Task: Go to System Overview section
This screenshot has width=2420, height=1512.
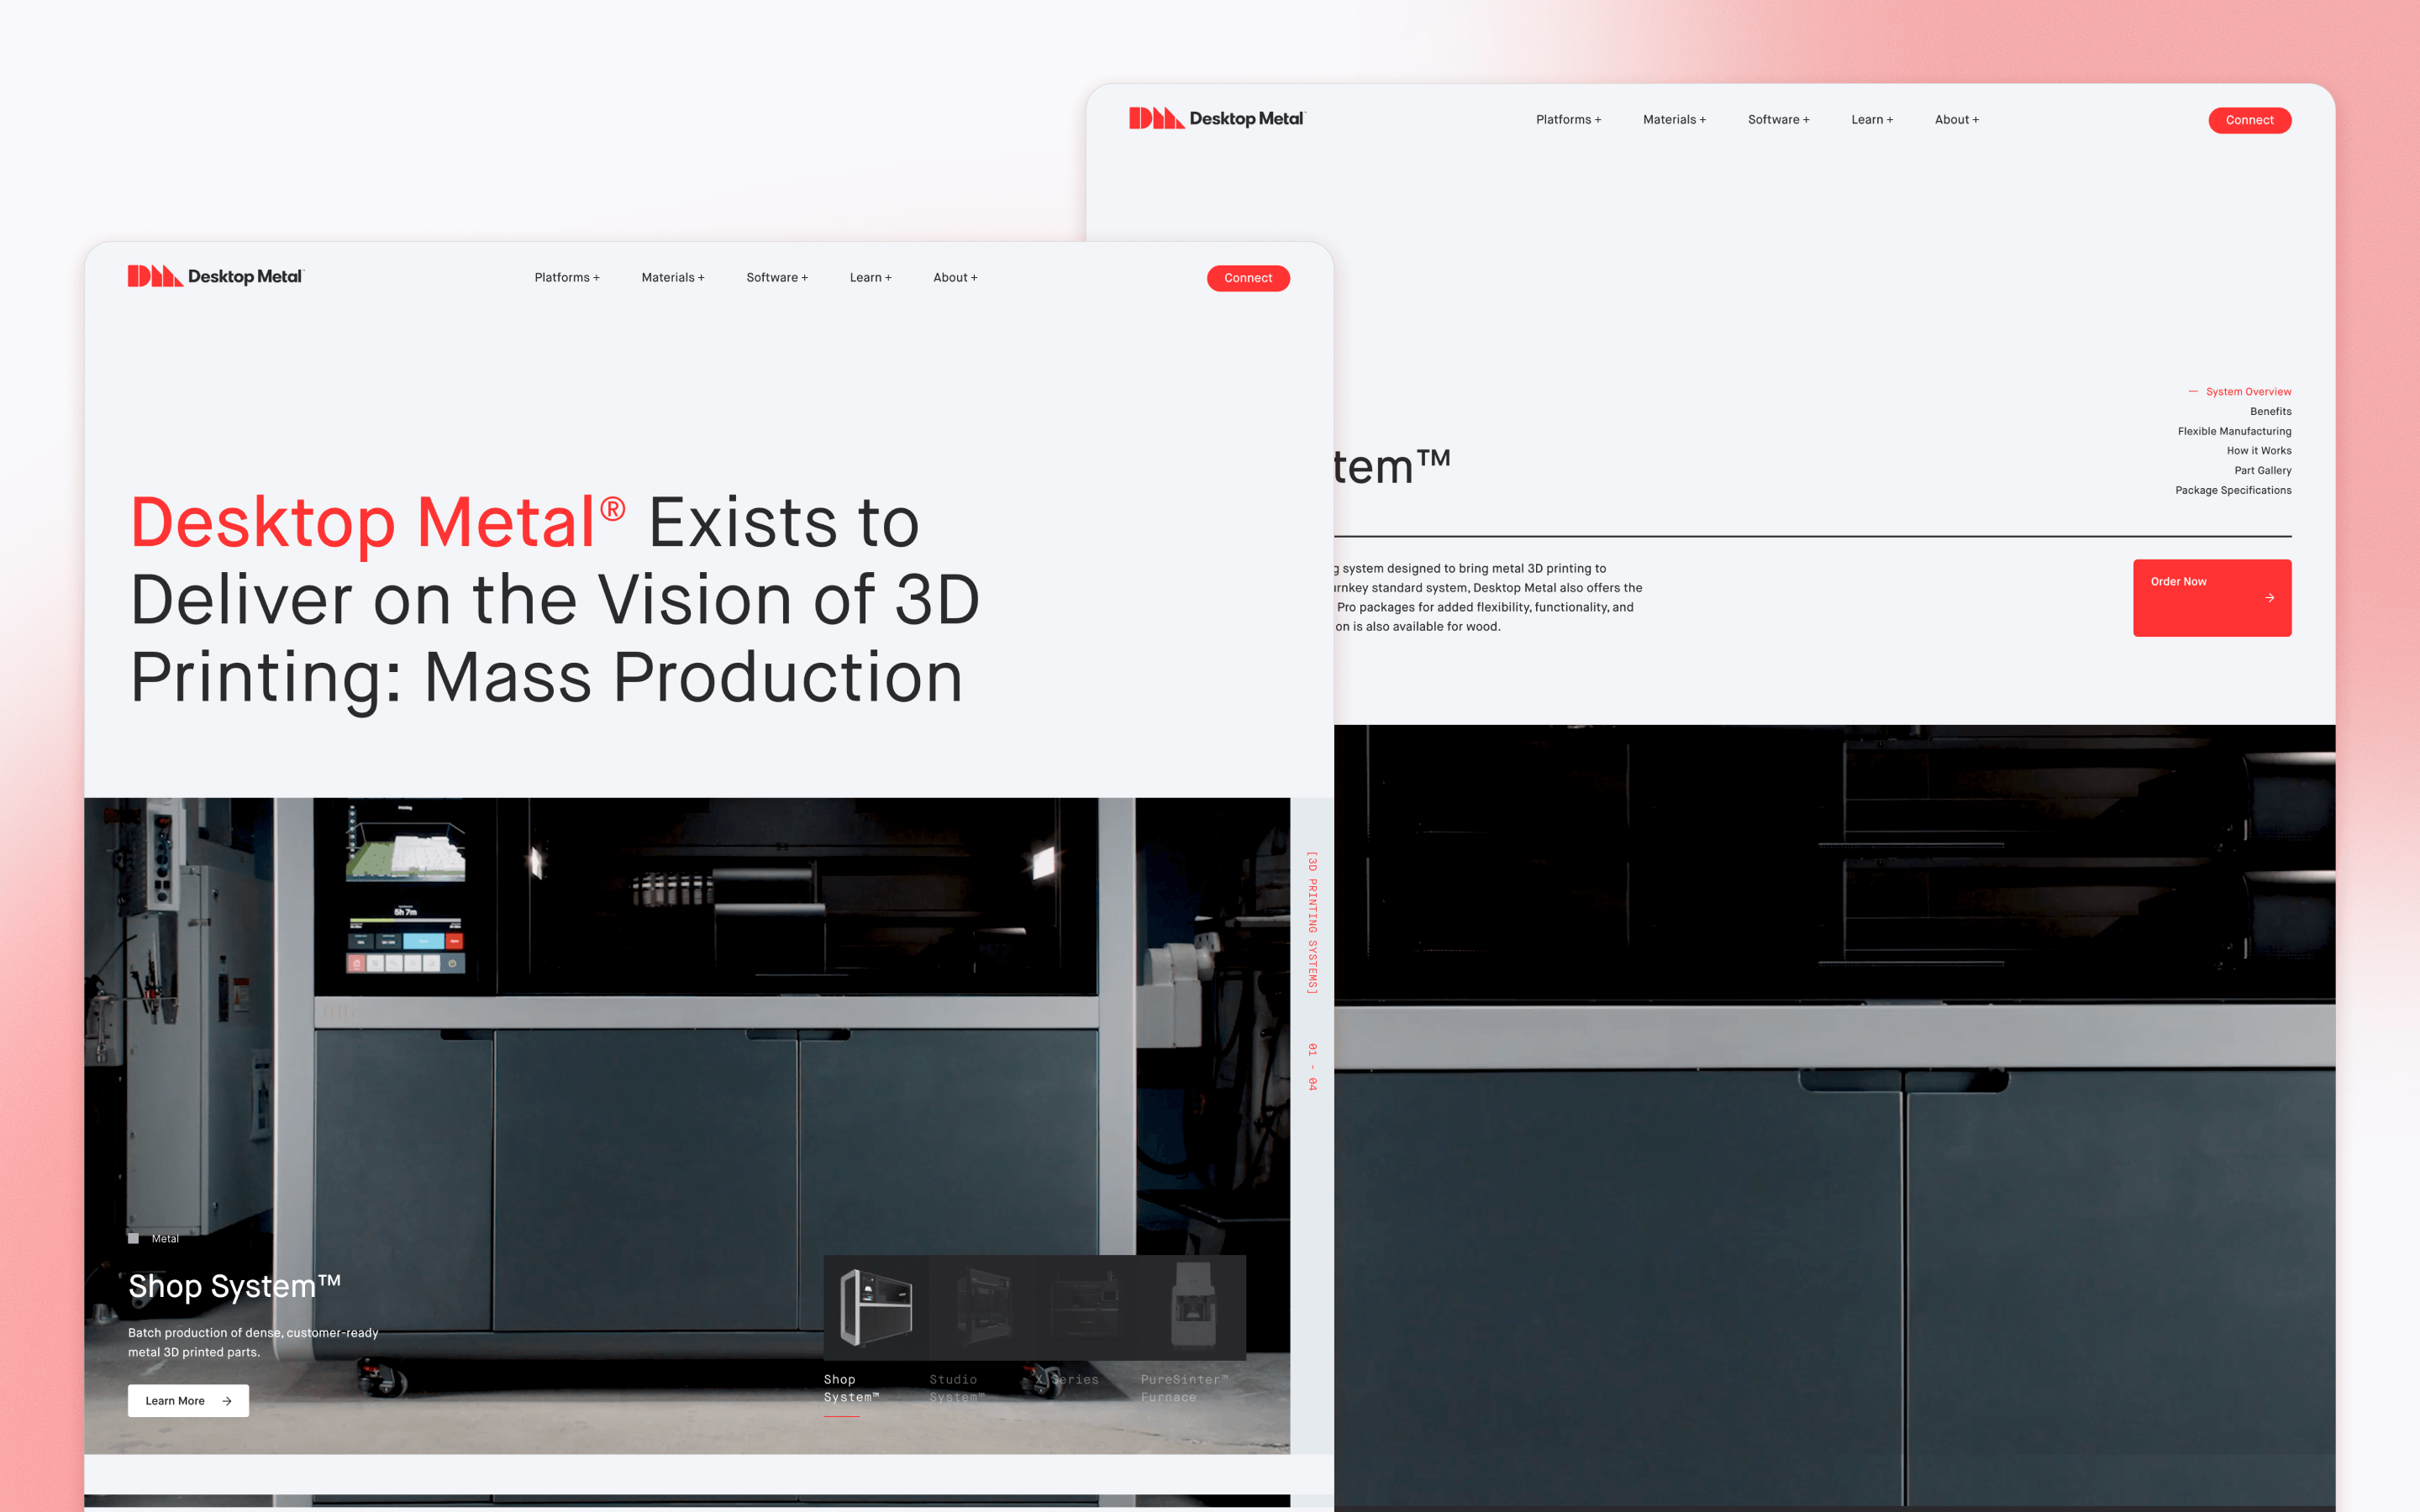Action: [x=2248, y=392]
